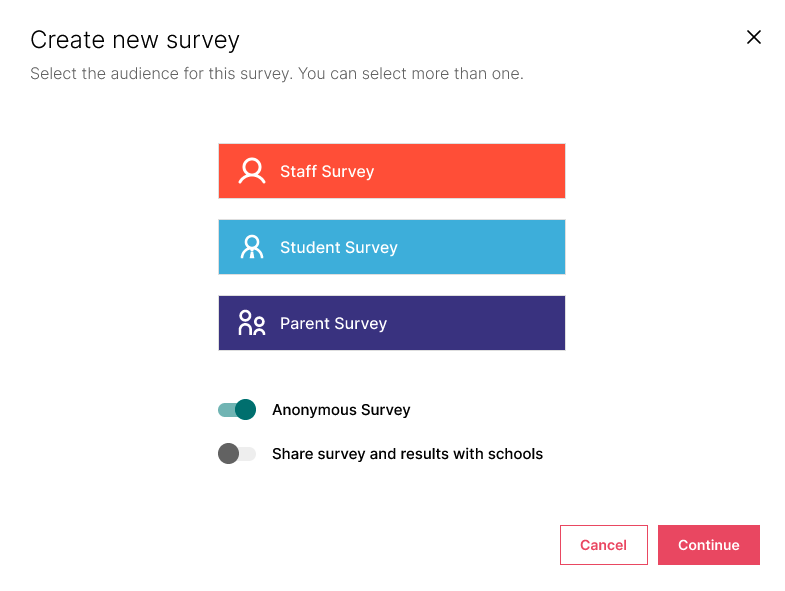Choose the Student Survey text label

[339, 247]
